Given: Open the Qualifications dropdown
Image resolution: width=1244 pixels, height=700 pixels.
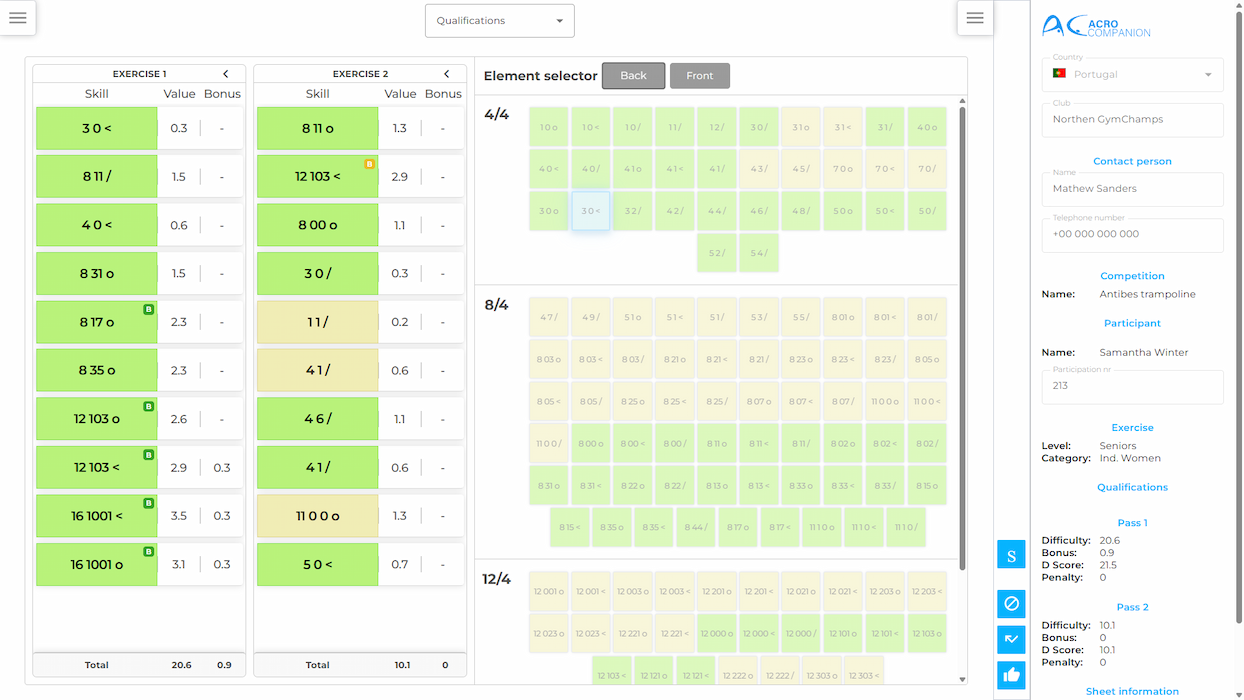Looking at the screenshot, I should pyautogui.click(x=500, y=21).
